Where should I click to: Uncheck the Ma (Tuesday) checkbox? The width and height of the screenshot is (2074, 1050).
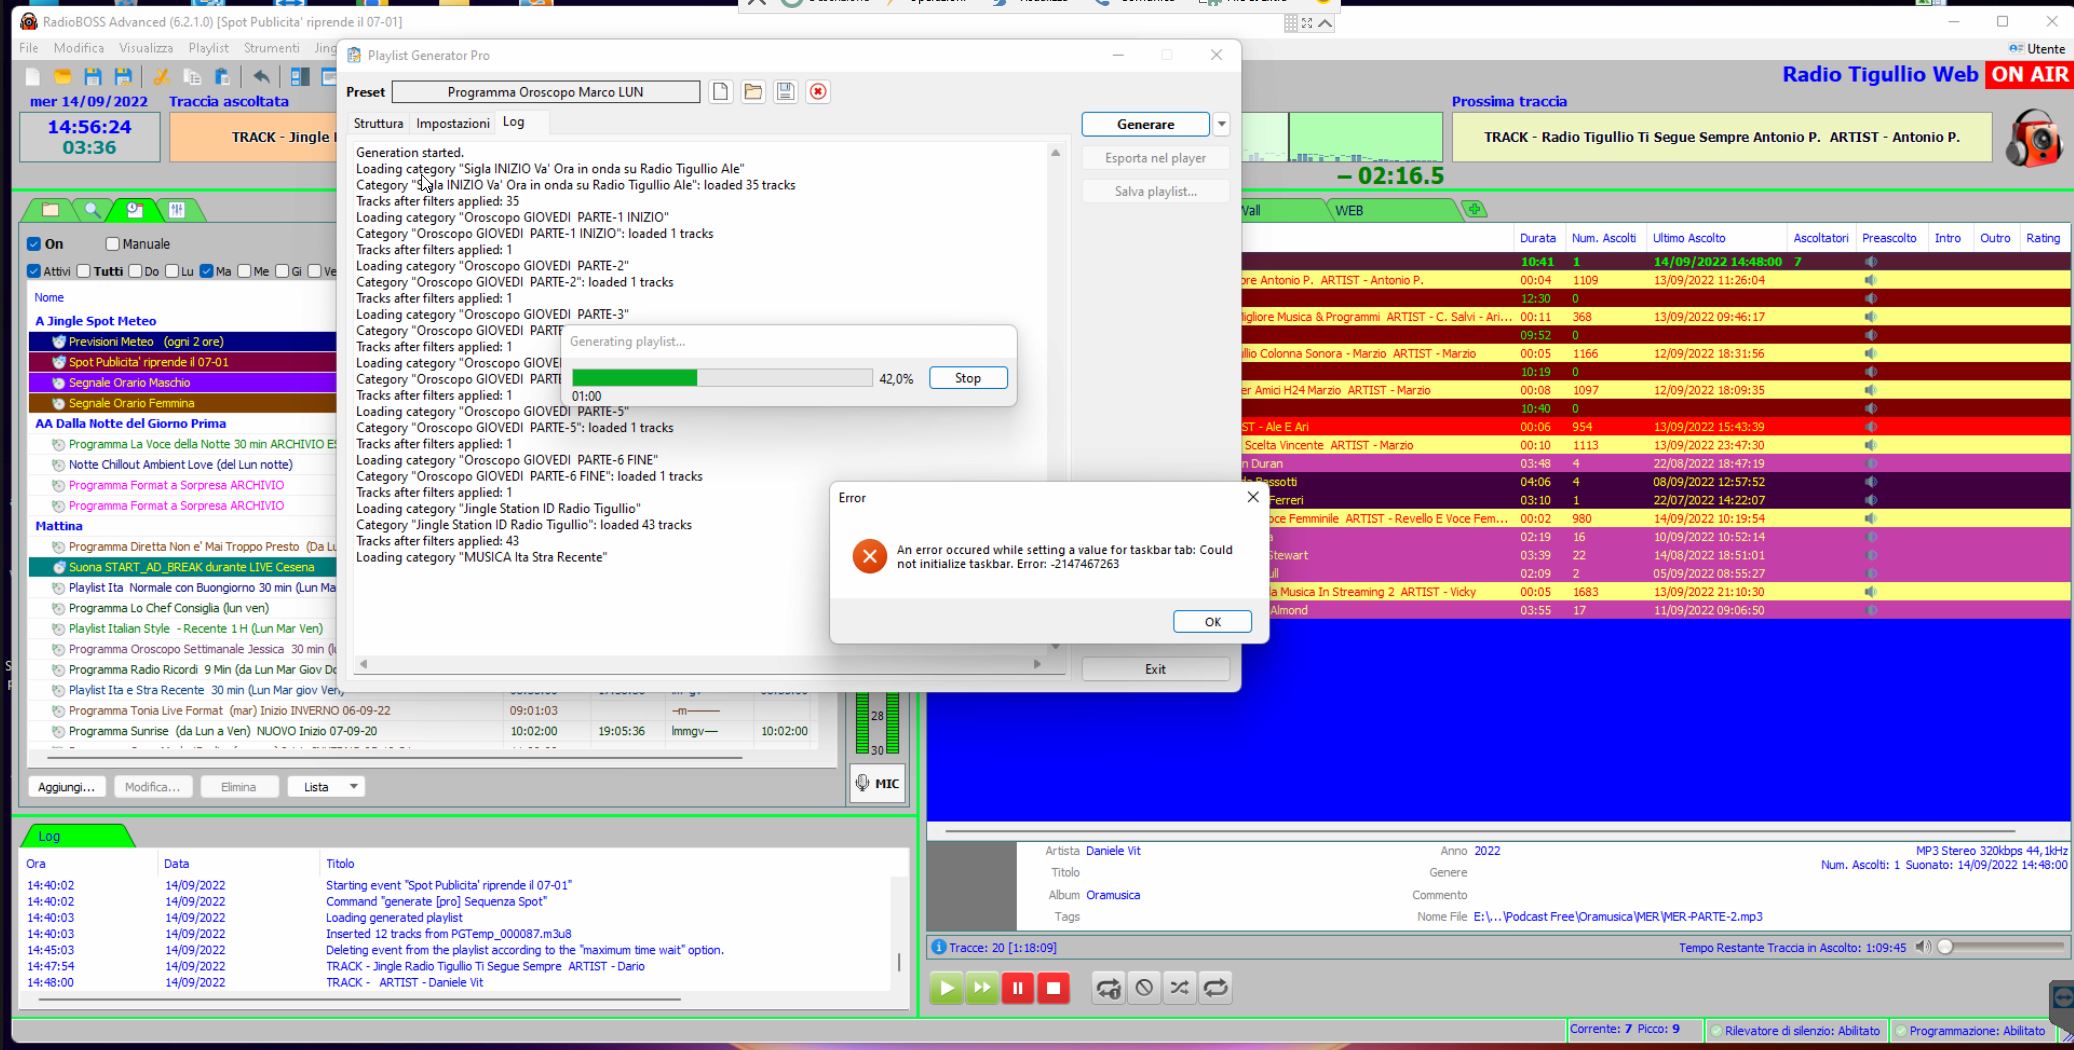pos(206,271)
